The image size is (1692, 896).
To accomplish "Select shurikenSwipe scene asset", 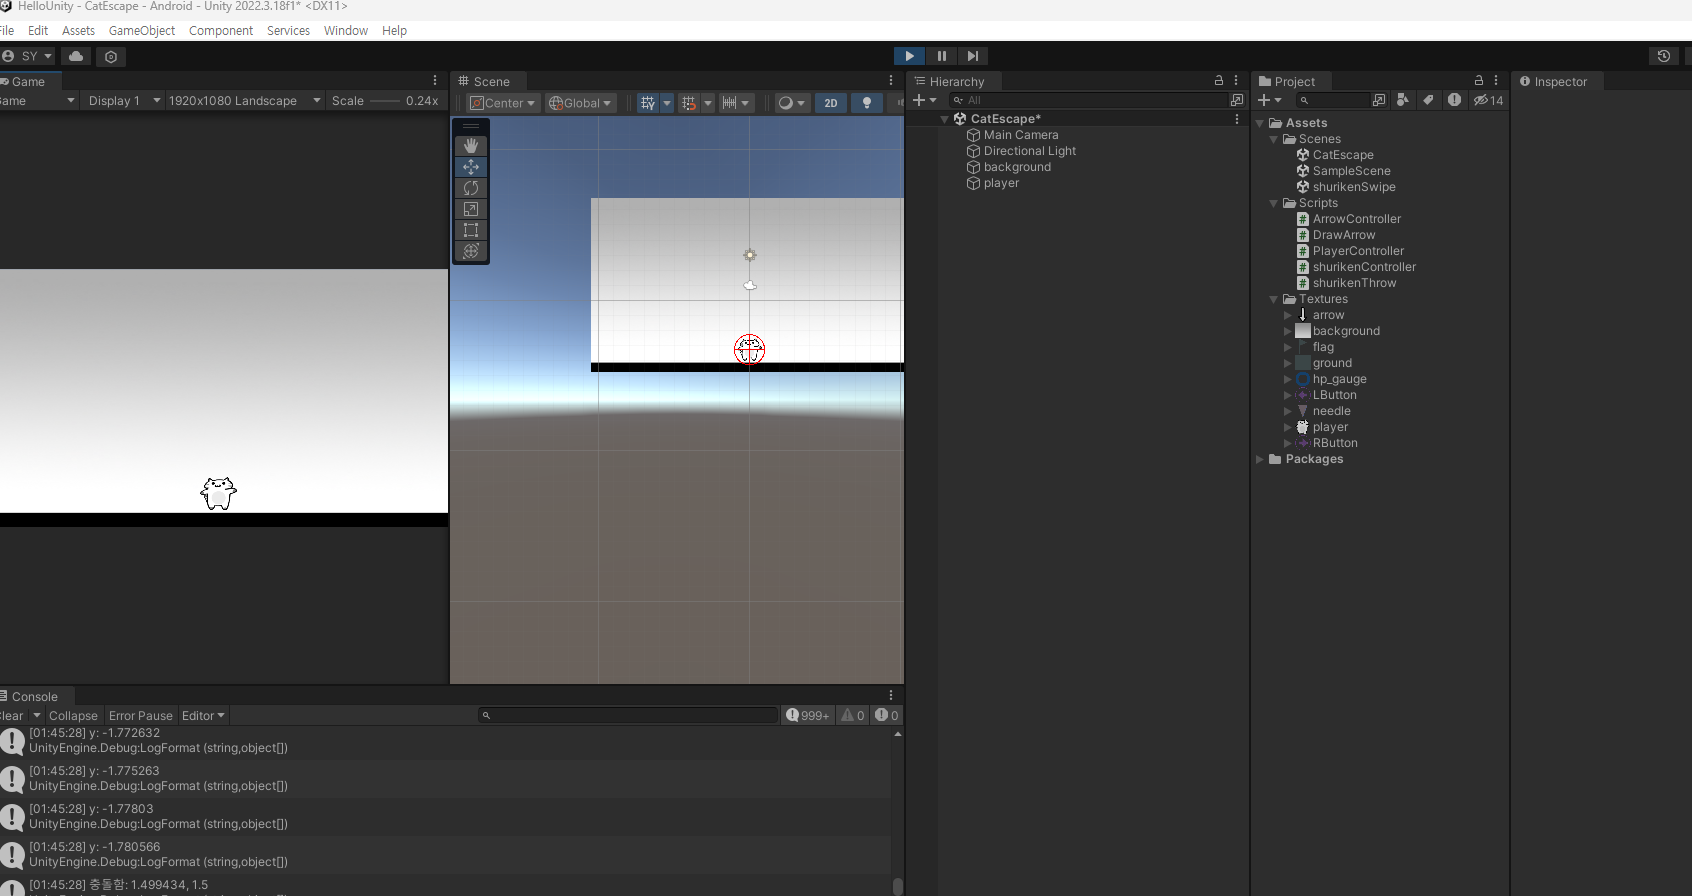I will [x=1354, y=187].
